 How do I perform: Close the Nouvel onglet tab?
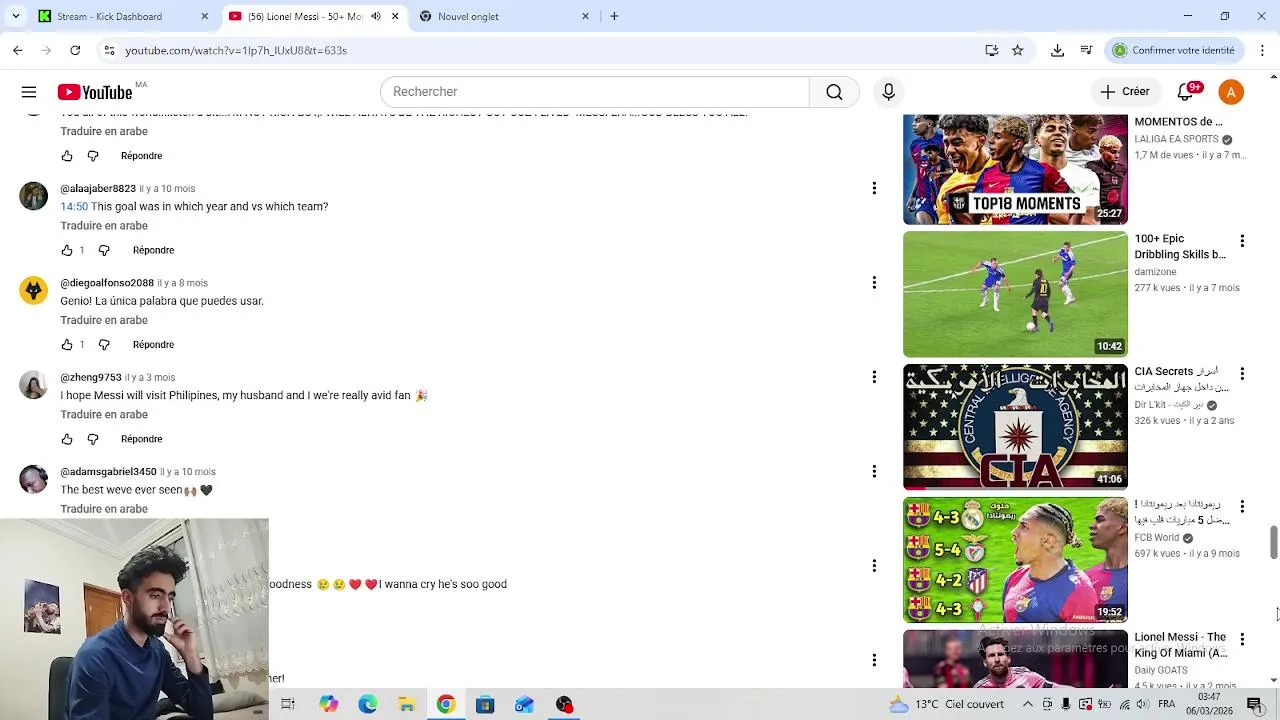click(x=586, y=16)
